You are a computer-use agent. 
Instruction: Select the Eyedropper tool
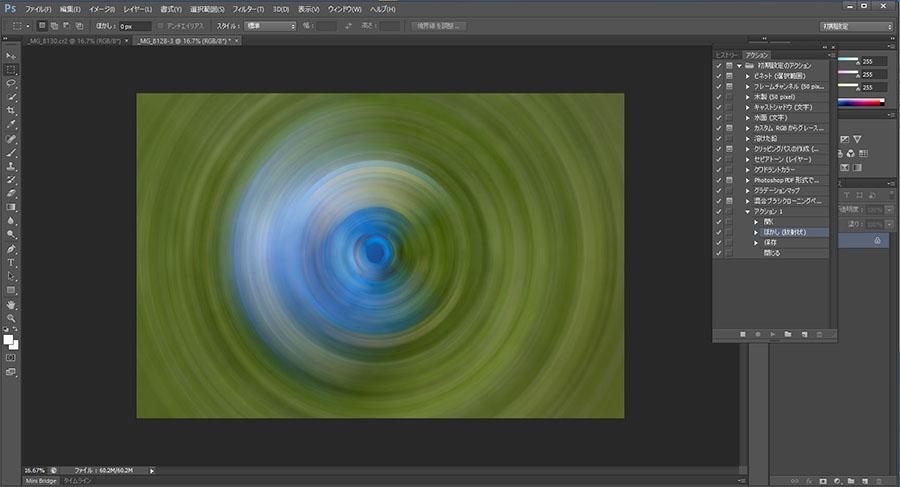pyautogui.click(x=11, y=125)
